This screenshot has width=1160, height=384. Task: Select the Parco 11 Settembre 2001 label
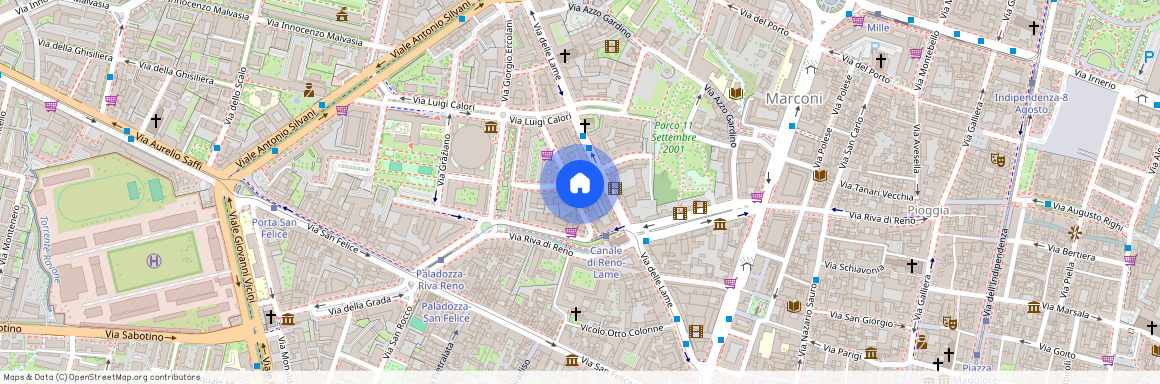pyautogui.click(x=674, y=138)
